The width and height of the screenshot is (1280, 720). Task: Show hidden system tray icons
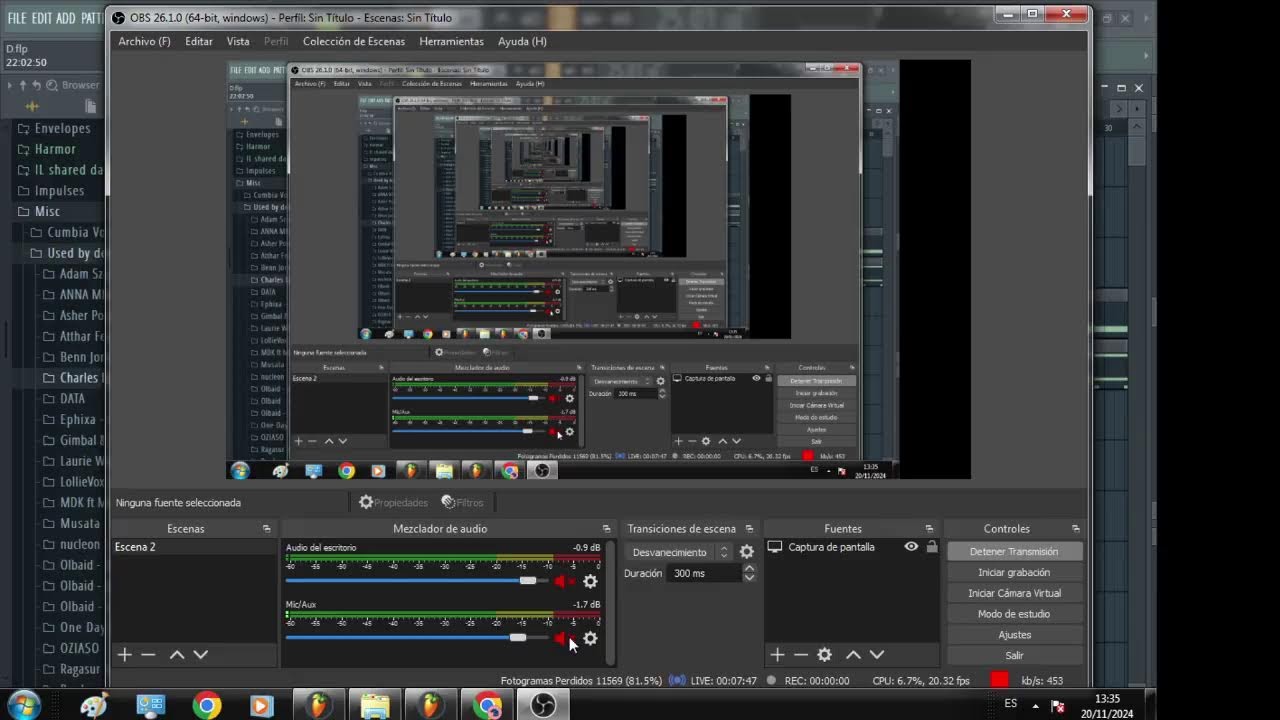pyautogui.click(x=1035, y=705)
